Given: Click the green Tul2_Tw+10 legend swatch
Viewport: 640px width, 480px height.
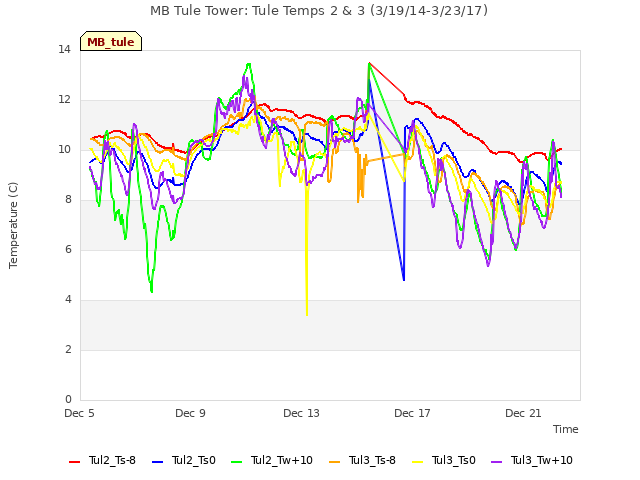Looking at the screenshot, I should point(237,462).
